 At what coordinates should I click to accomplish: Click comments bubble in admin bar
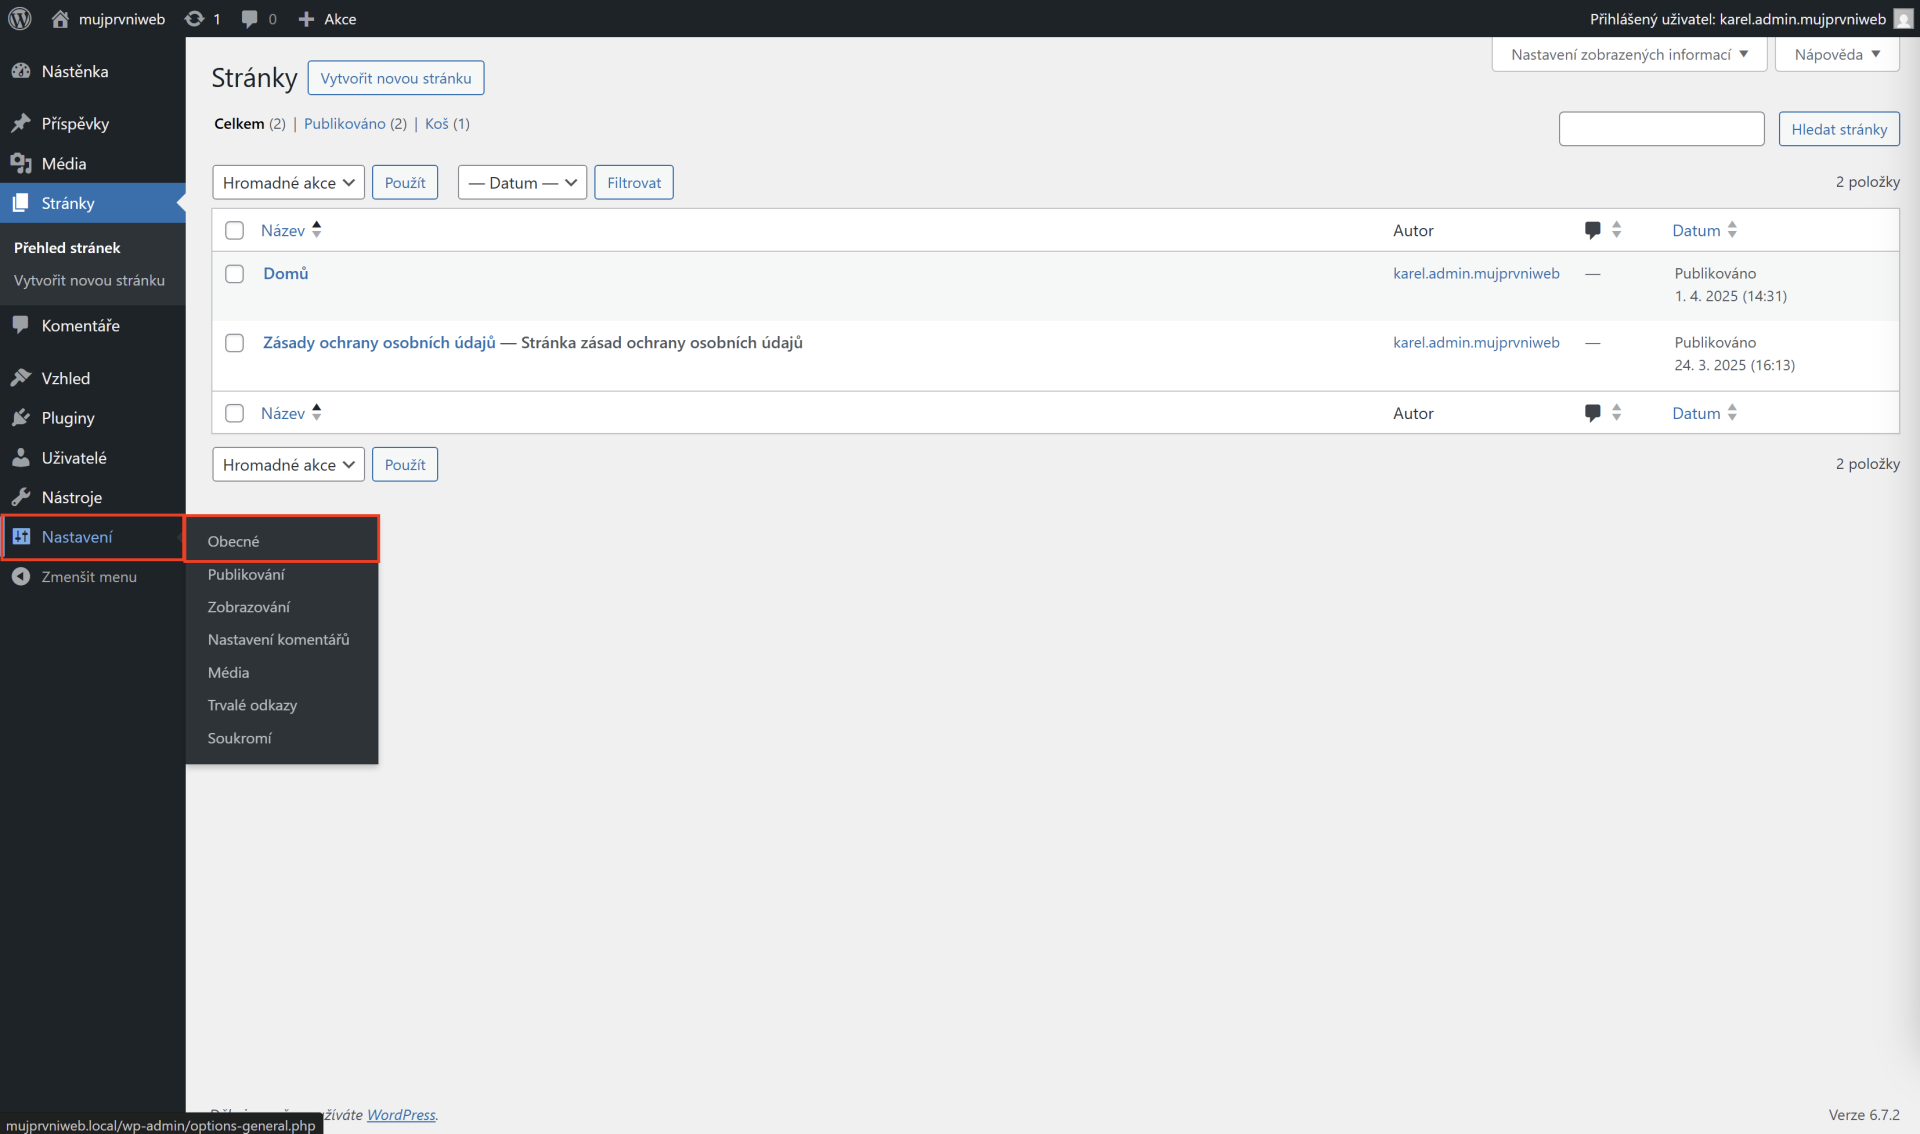click(250, 19)
